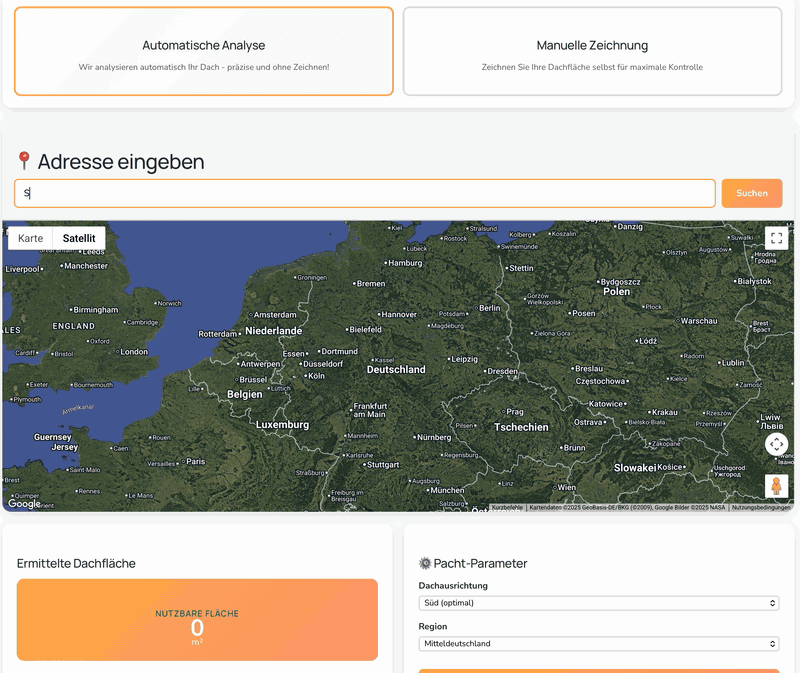
Task: Click the Kurzbefehle map link
Action: (507, 508)
